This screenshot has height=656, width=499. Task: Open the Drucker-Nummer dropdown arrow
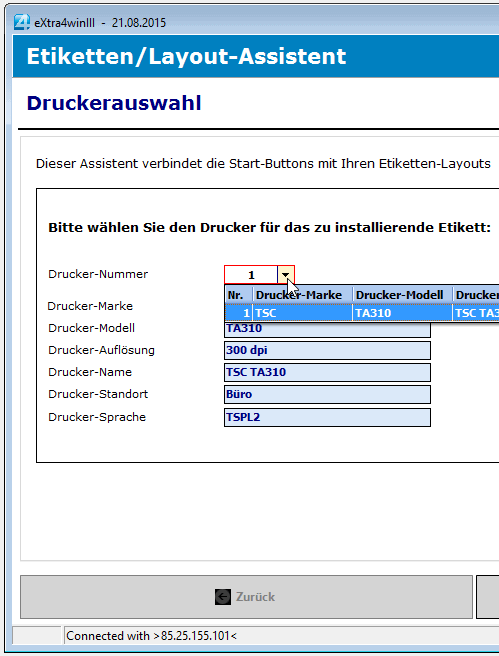tap(286, 275)
